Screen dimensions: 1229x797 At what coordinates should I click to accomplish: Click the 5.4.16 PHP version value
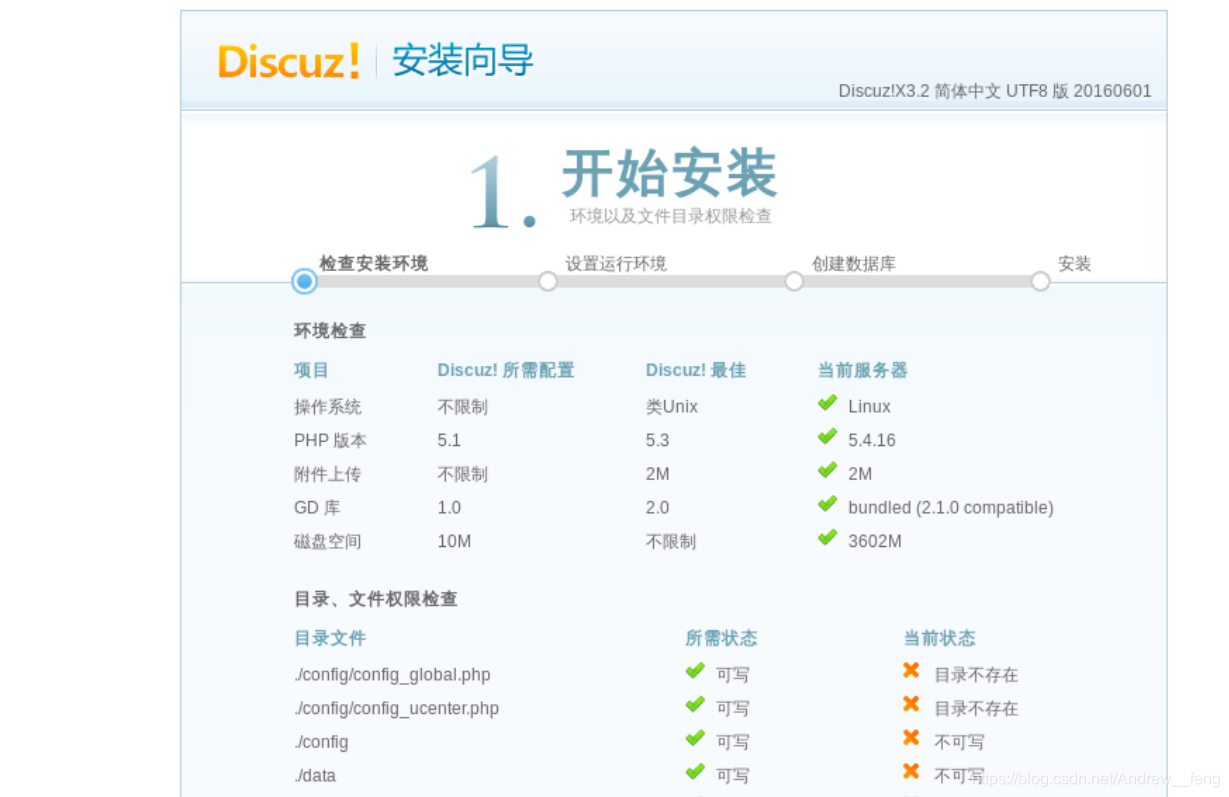pyautogui.click(x=872, y=440)
